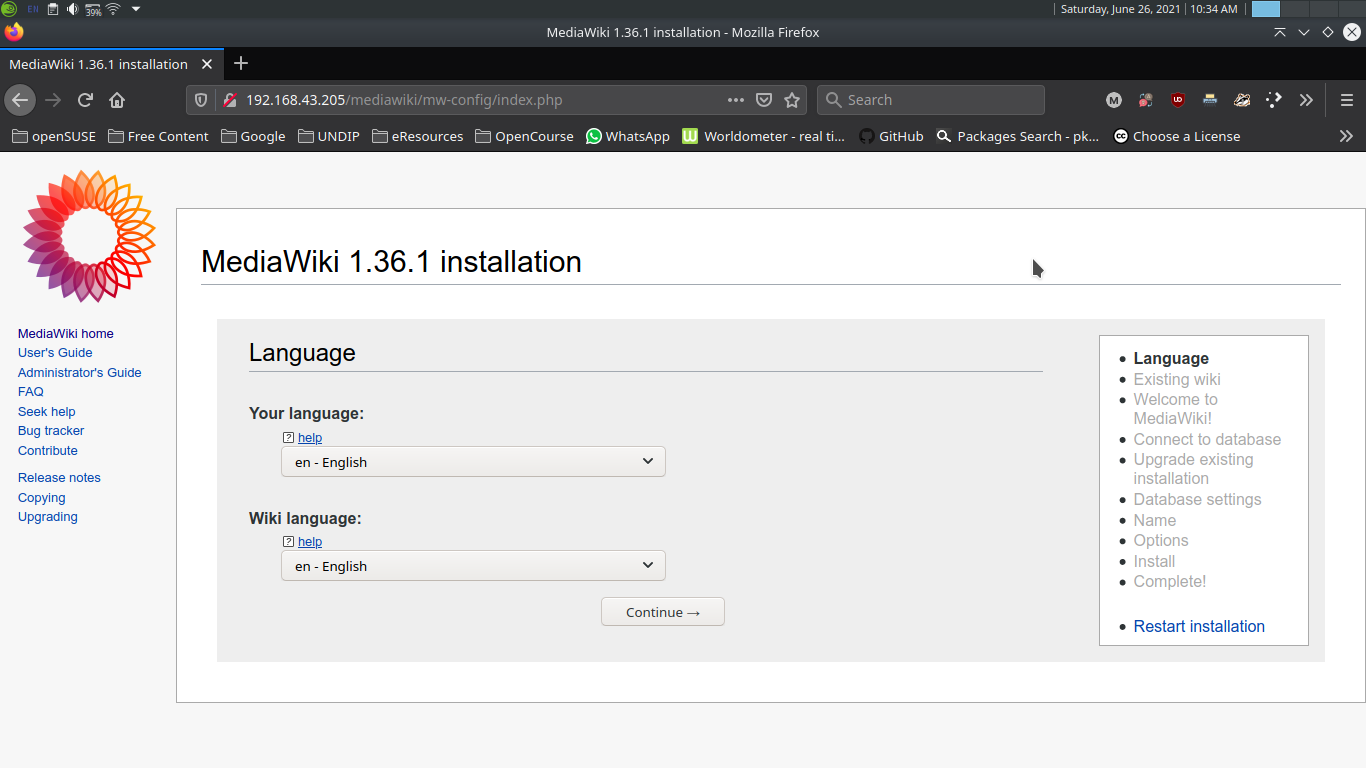Screen dimensions: 1366x768
Task: Close the MediaWiki 1.36.1 installation tab
Action: click(207, 64)
